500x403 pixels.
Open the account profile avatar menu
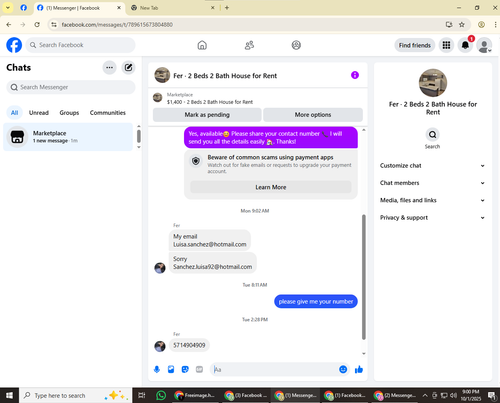tap(484, 45)
